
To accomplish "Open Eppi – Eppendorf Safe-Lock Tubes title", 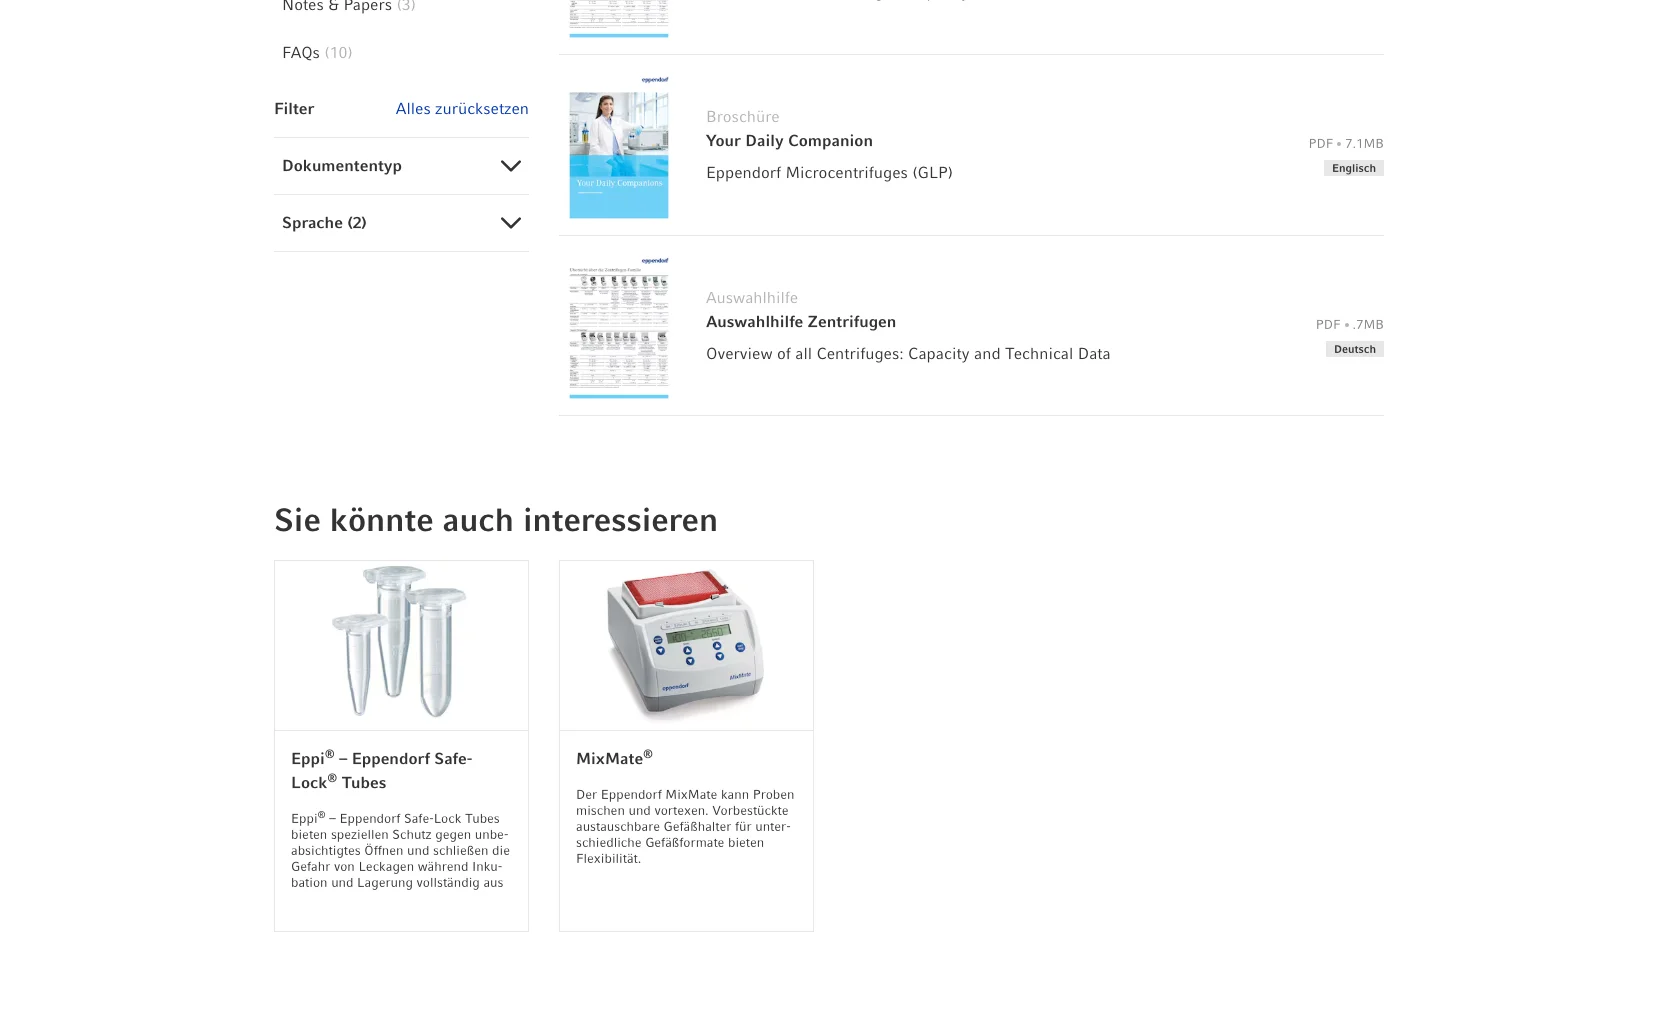I will point(382,770).
